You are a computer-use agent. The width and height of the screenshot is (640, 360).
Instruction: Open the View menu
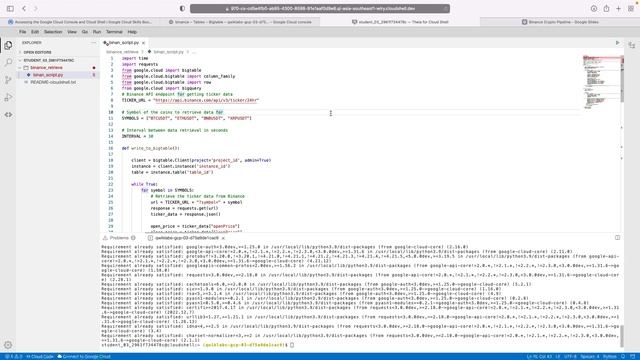(72, 32)
